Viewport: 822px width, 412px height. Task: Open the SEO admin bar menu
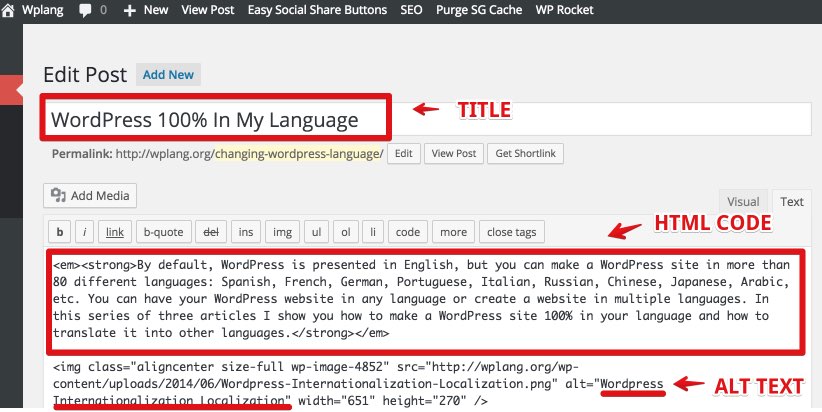pyautogui.click(x=411, y=10)
